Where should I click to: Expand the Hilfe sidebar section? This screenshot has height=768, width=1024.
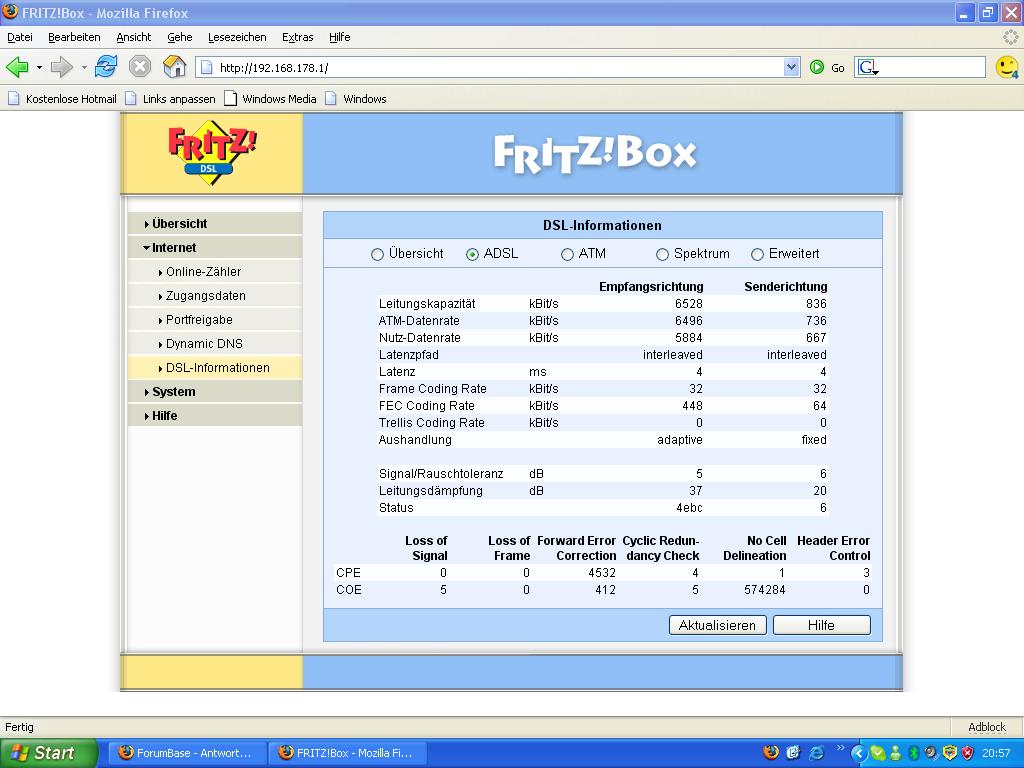click(215, 416)
